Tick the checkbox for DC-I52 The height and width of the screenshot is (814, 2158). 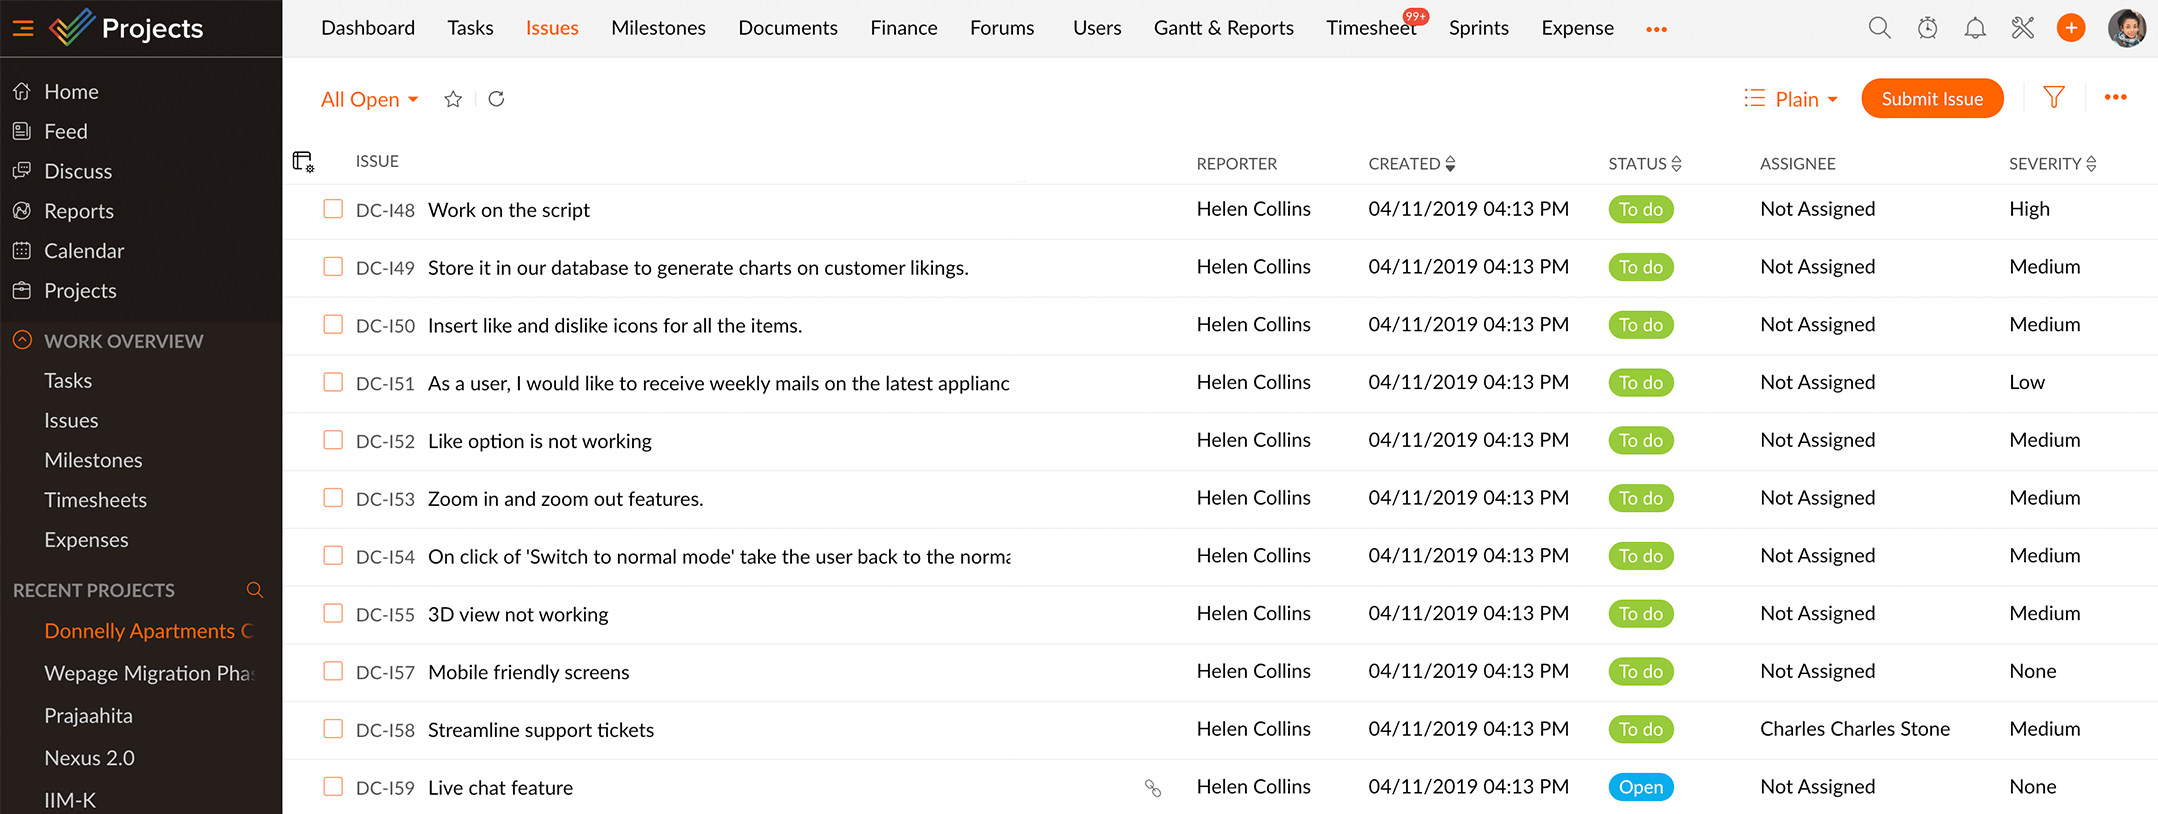point(333,440)
